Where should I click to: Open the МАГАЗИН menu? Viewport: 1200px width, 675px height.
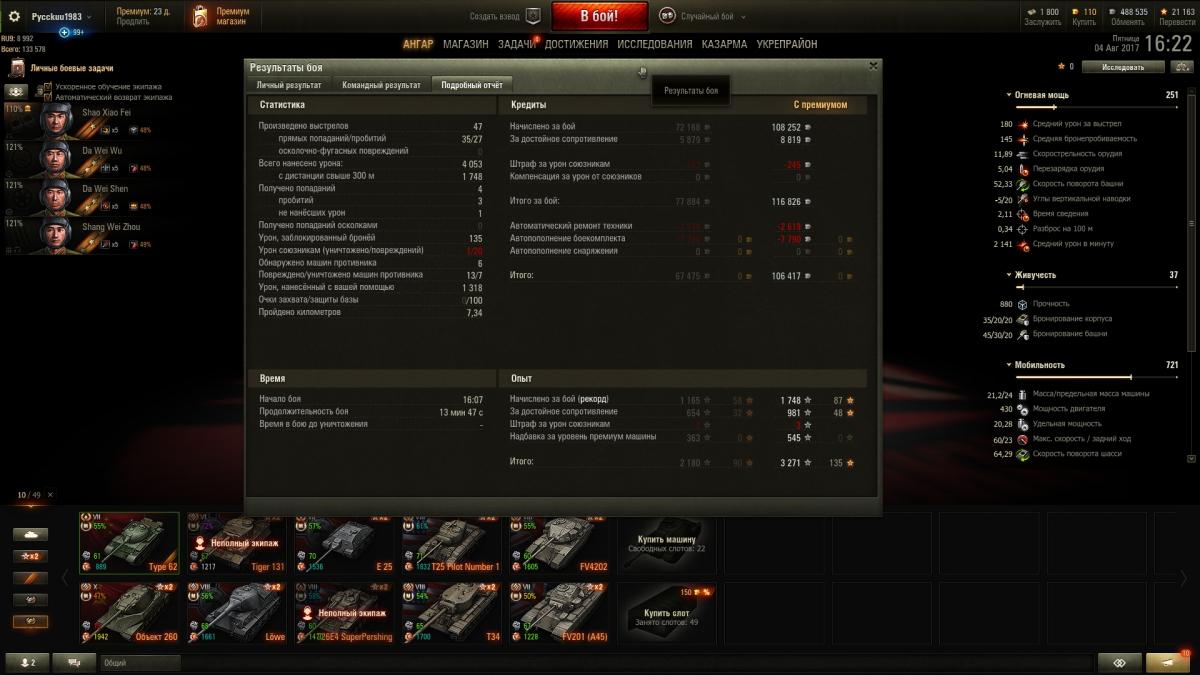point(466,44)
